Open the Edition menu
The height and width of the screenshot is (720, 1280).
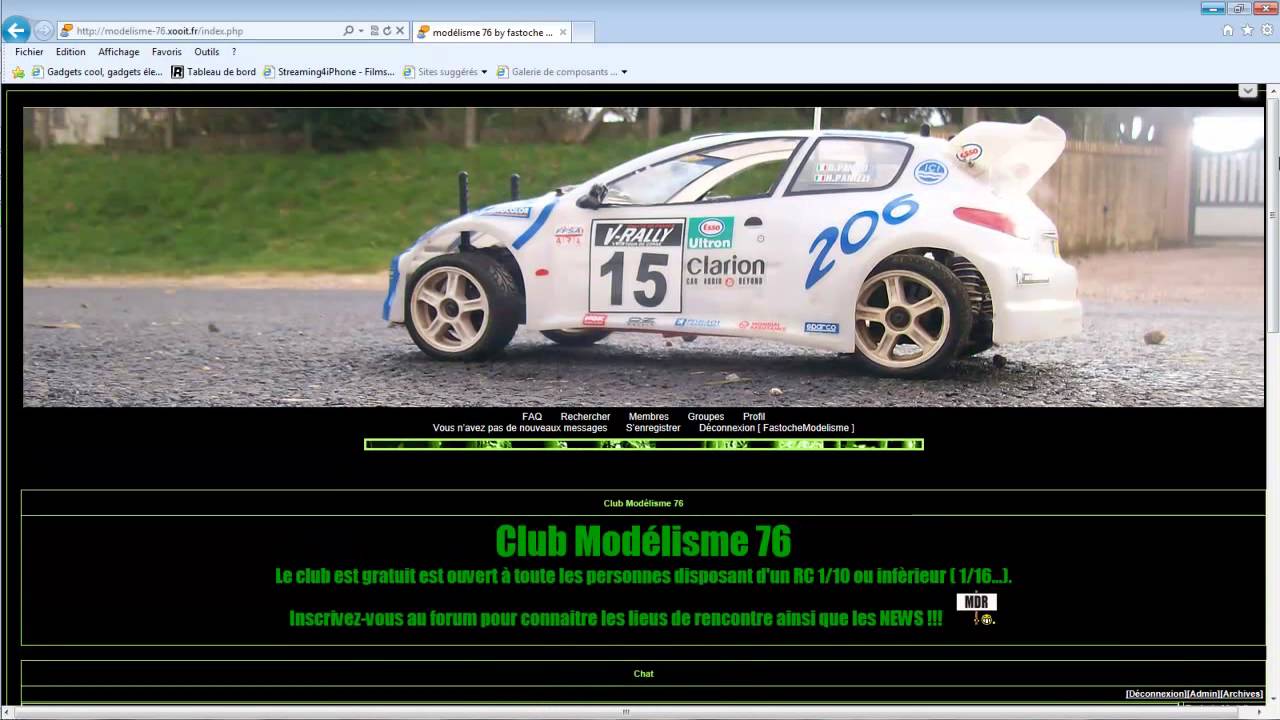70,52
